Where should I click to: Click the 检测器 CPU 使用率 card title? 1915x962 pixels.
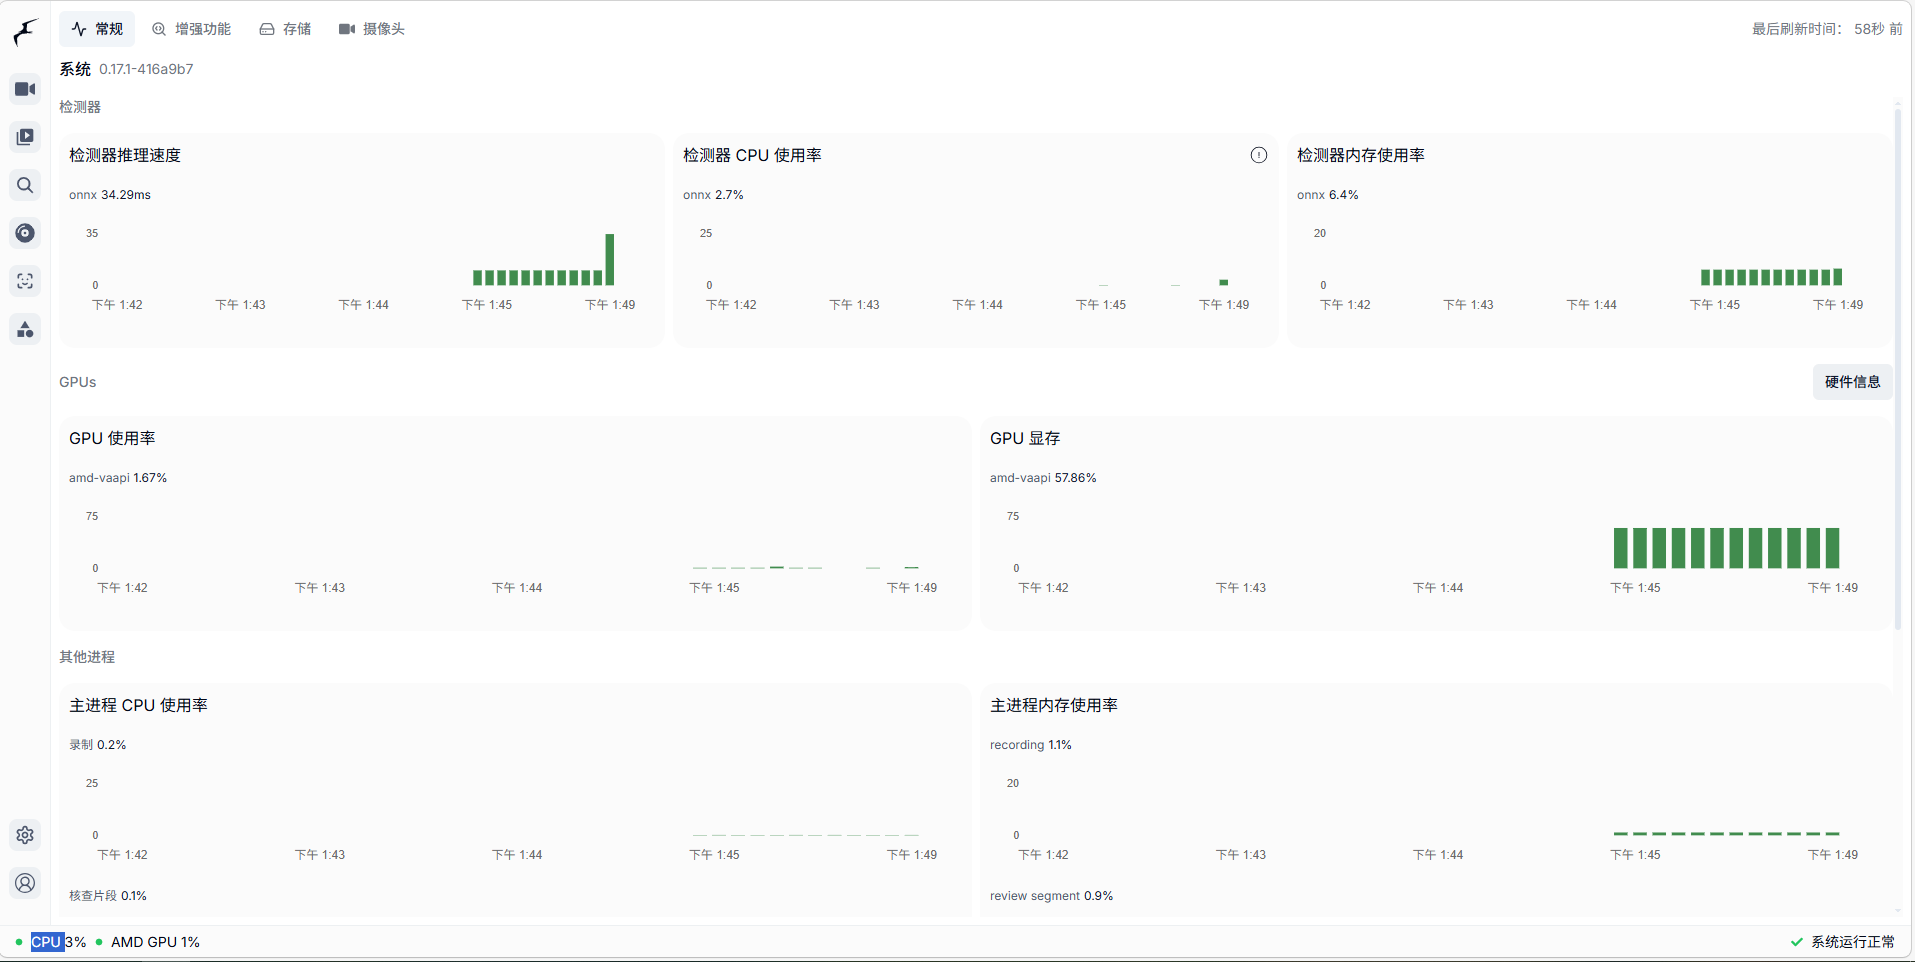tap(752, 155)
